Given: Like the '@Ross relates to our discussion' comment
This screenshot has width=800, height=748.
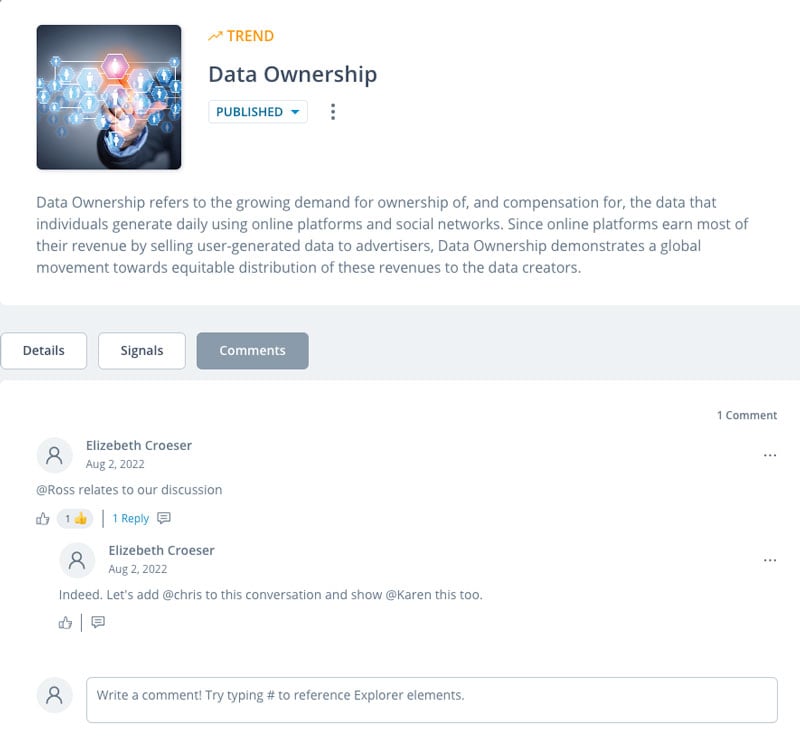Looking at the screenshot, I should [x=42, y=519].
